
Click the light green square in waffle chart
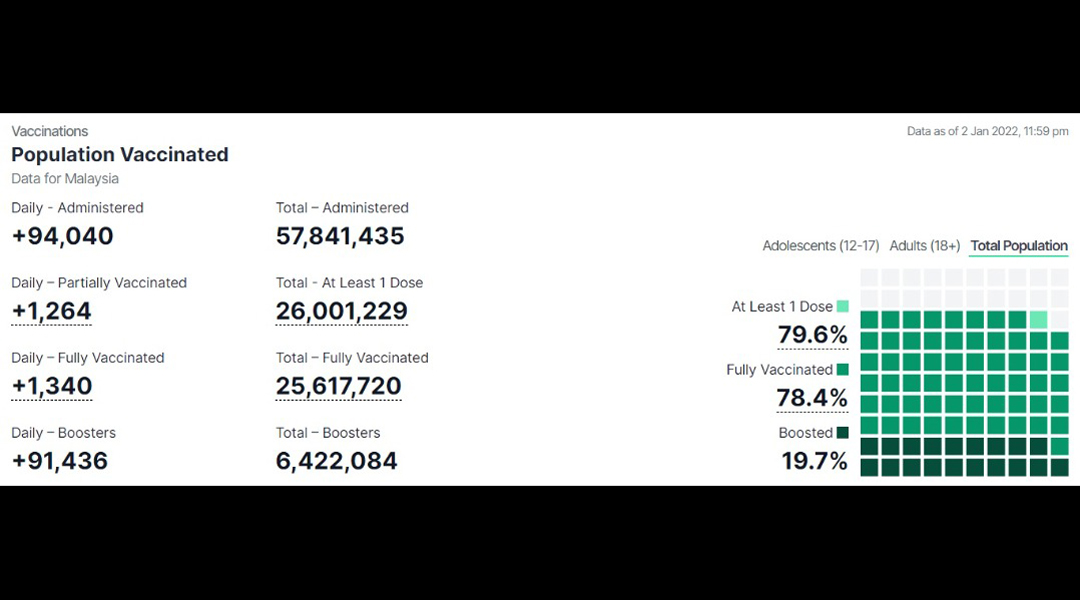click(1039, 320)
